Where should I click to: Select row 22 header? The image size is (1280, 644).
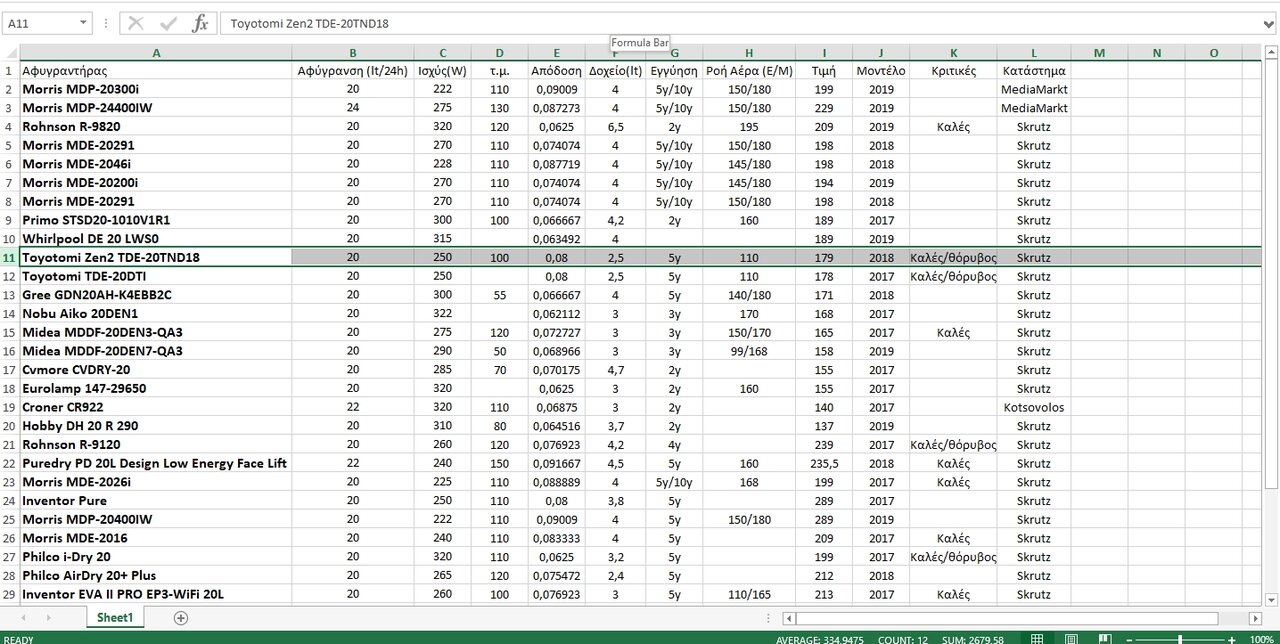[x=10, y=464]
